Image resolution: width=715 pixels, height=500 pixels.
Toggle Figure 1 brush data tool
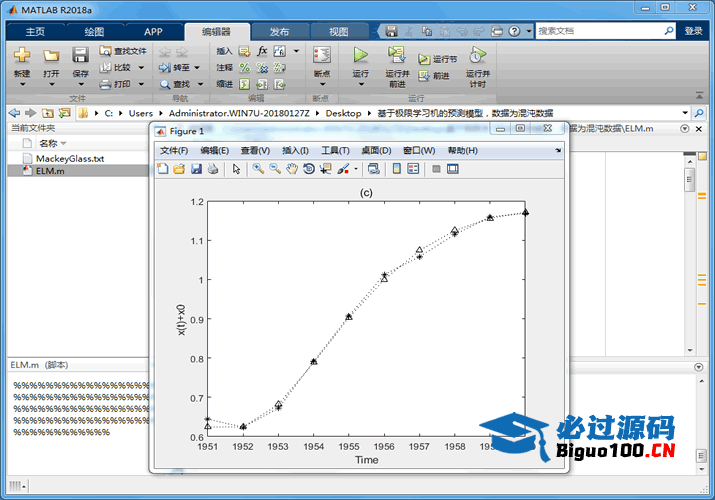[x=343, y=169]
